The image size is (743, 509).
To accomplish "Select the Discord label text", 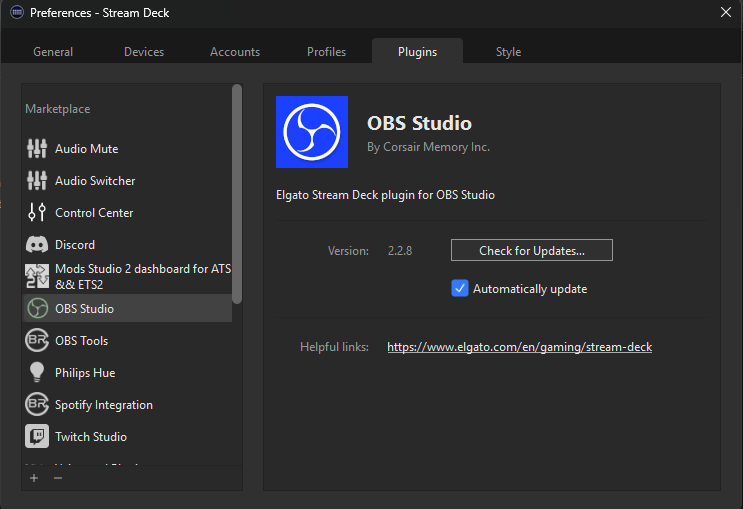I will pos(75,245).
